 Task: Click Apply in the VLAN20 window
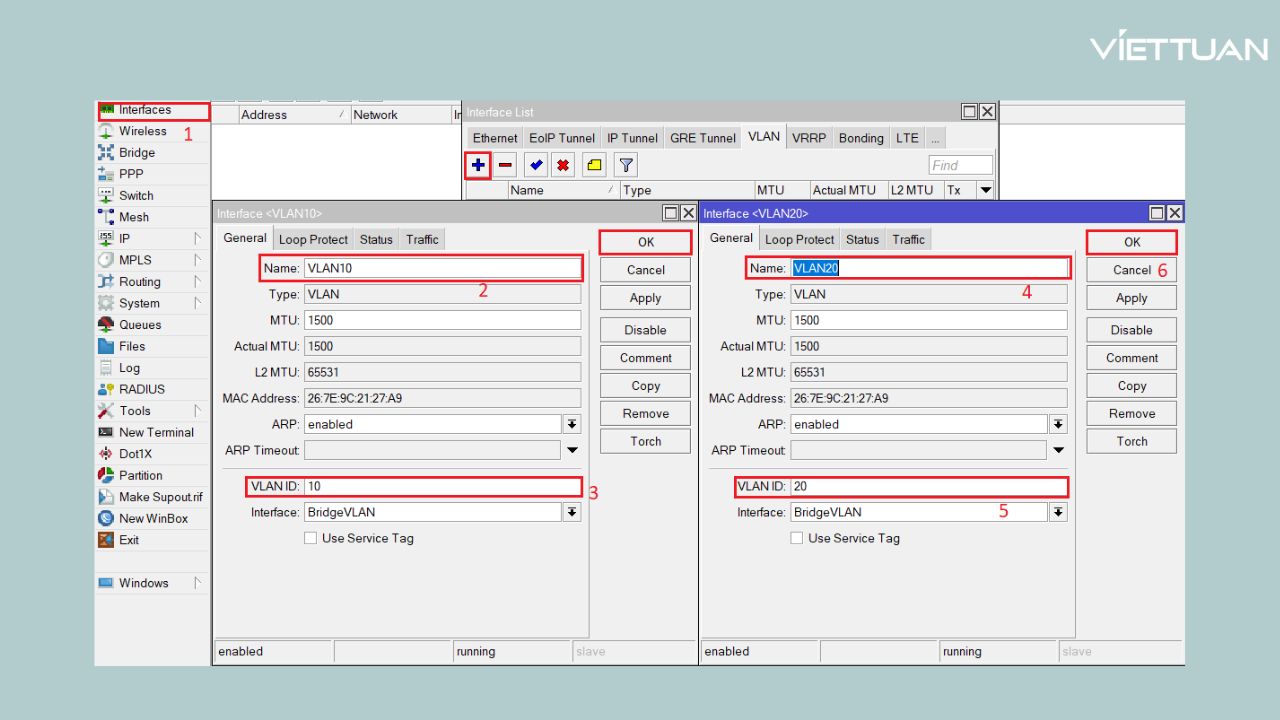click(x=1131, y=298)
